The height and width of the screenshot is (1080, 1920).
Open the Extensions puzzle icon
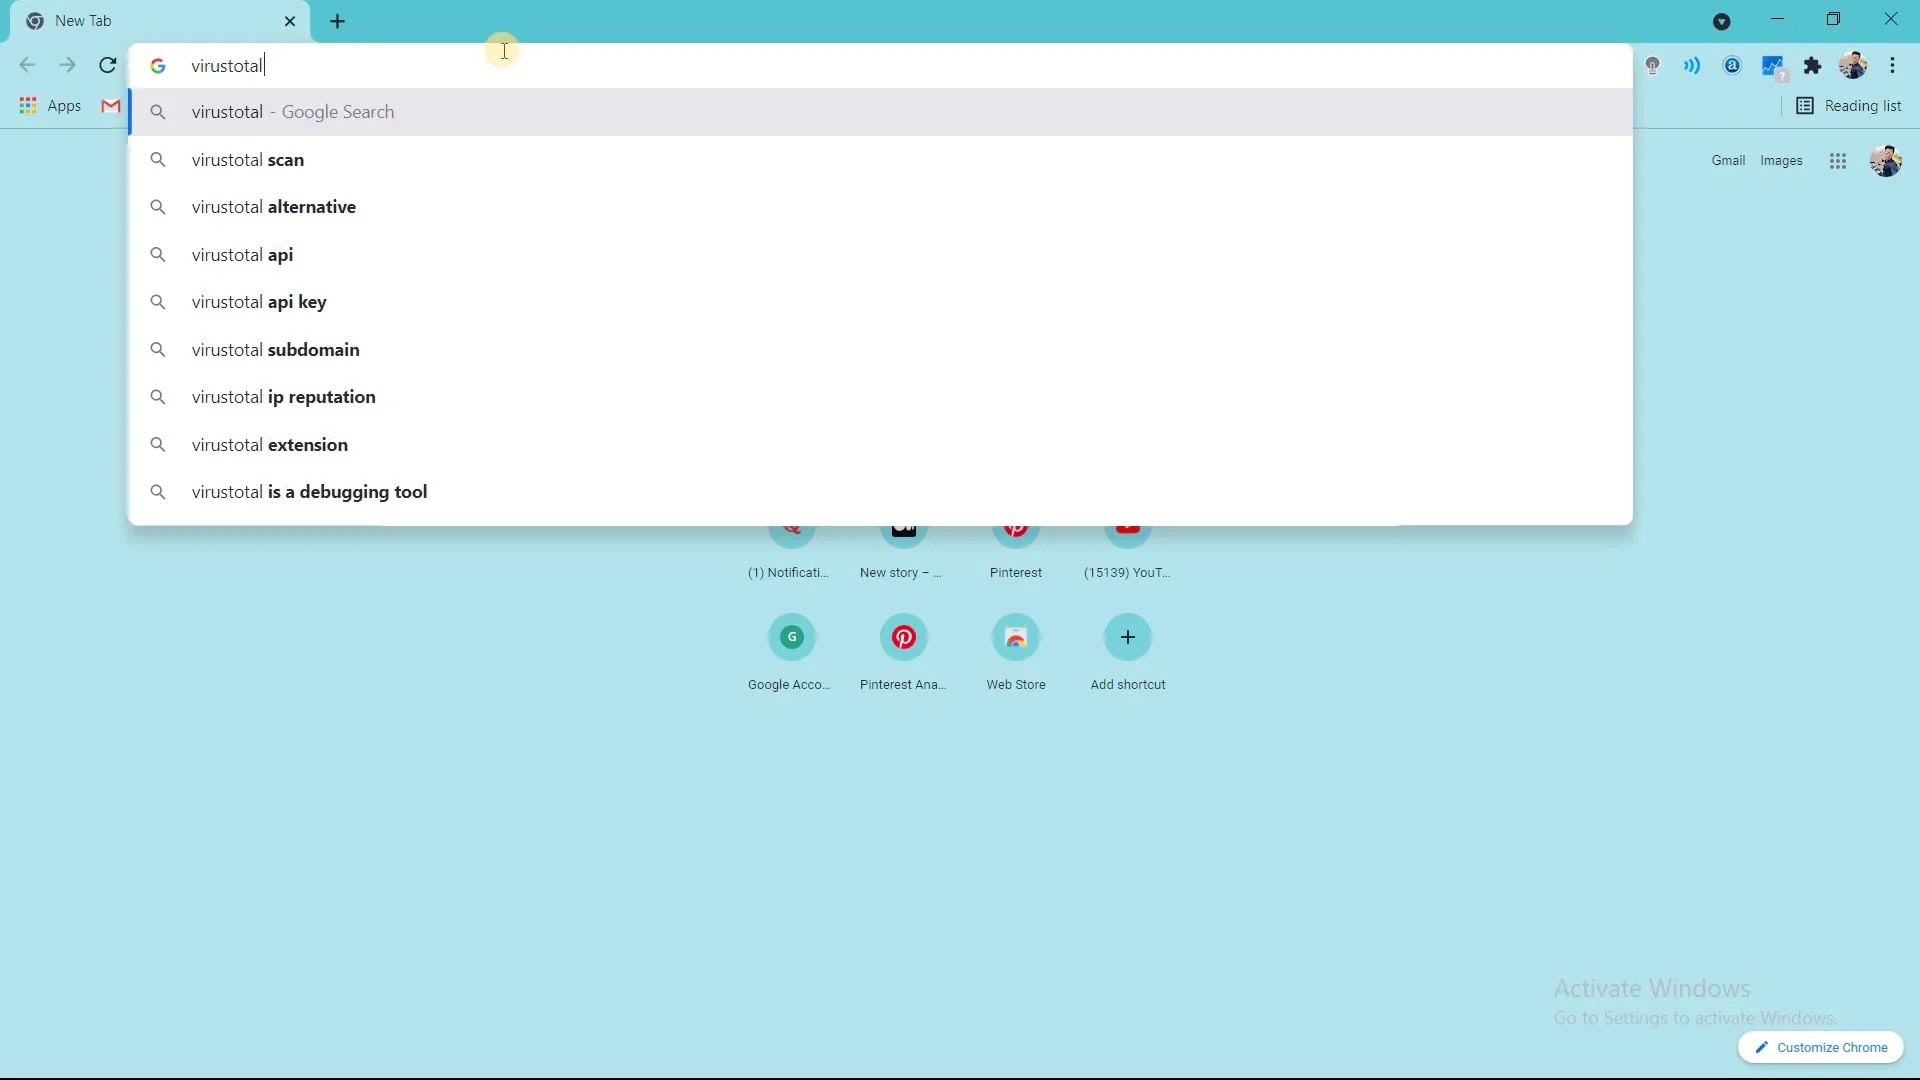click(1812, 66)
